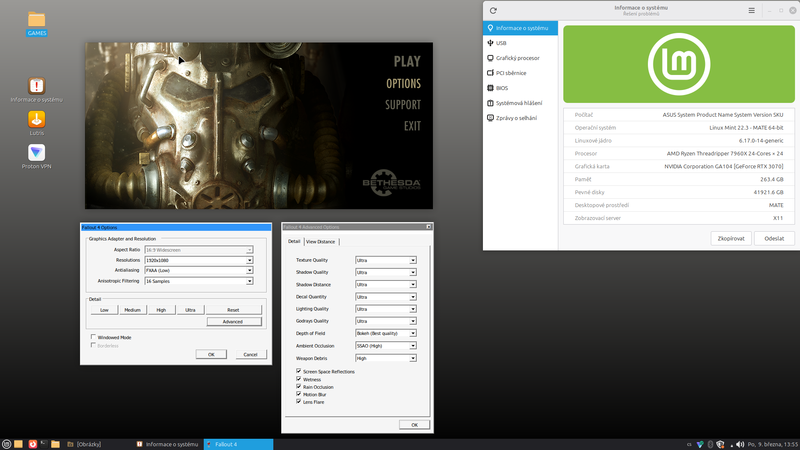Click the Medium detail preset button
The image size is (800, 450).
pyautogui.click(x=132, y=310)
